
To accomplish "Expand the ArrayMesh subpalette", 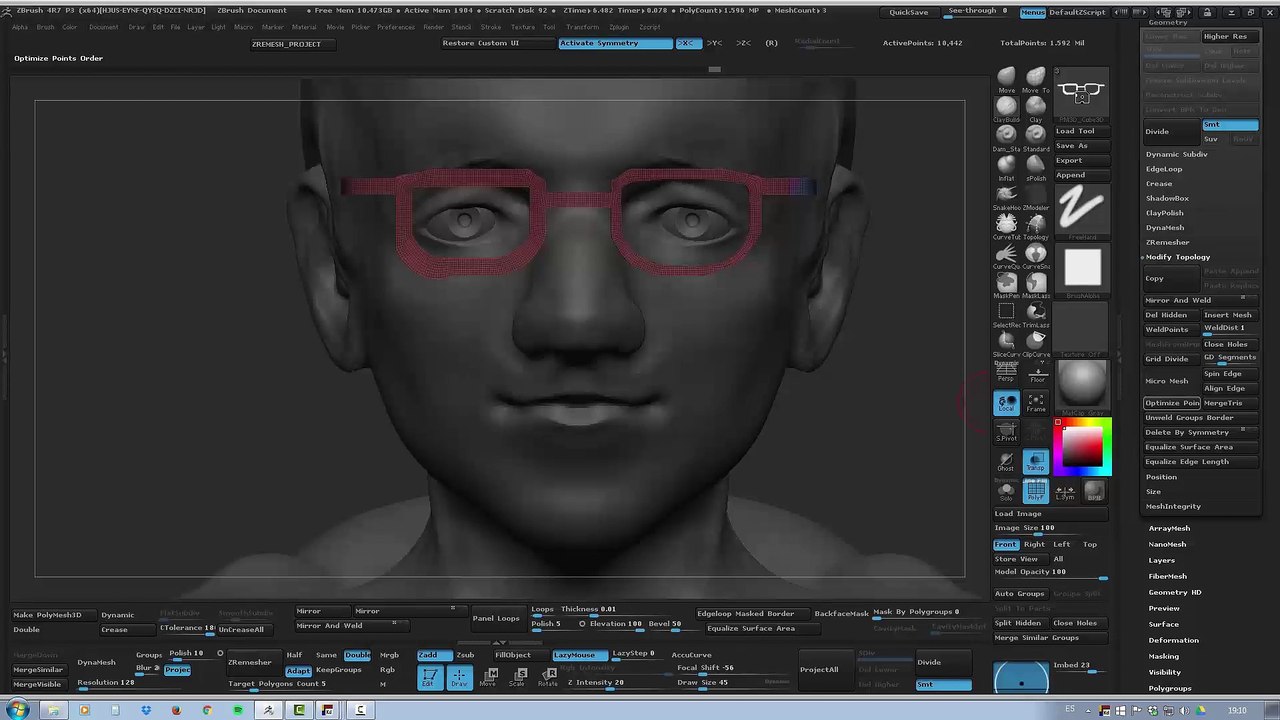I will point(1169,528).
